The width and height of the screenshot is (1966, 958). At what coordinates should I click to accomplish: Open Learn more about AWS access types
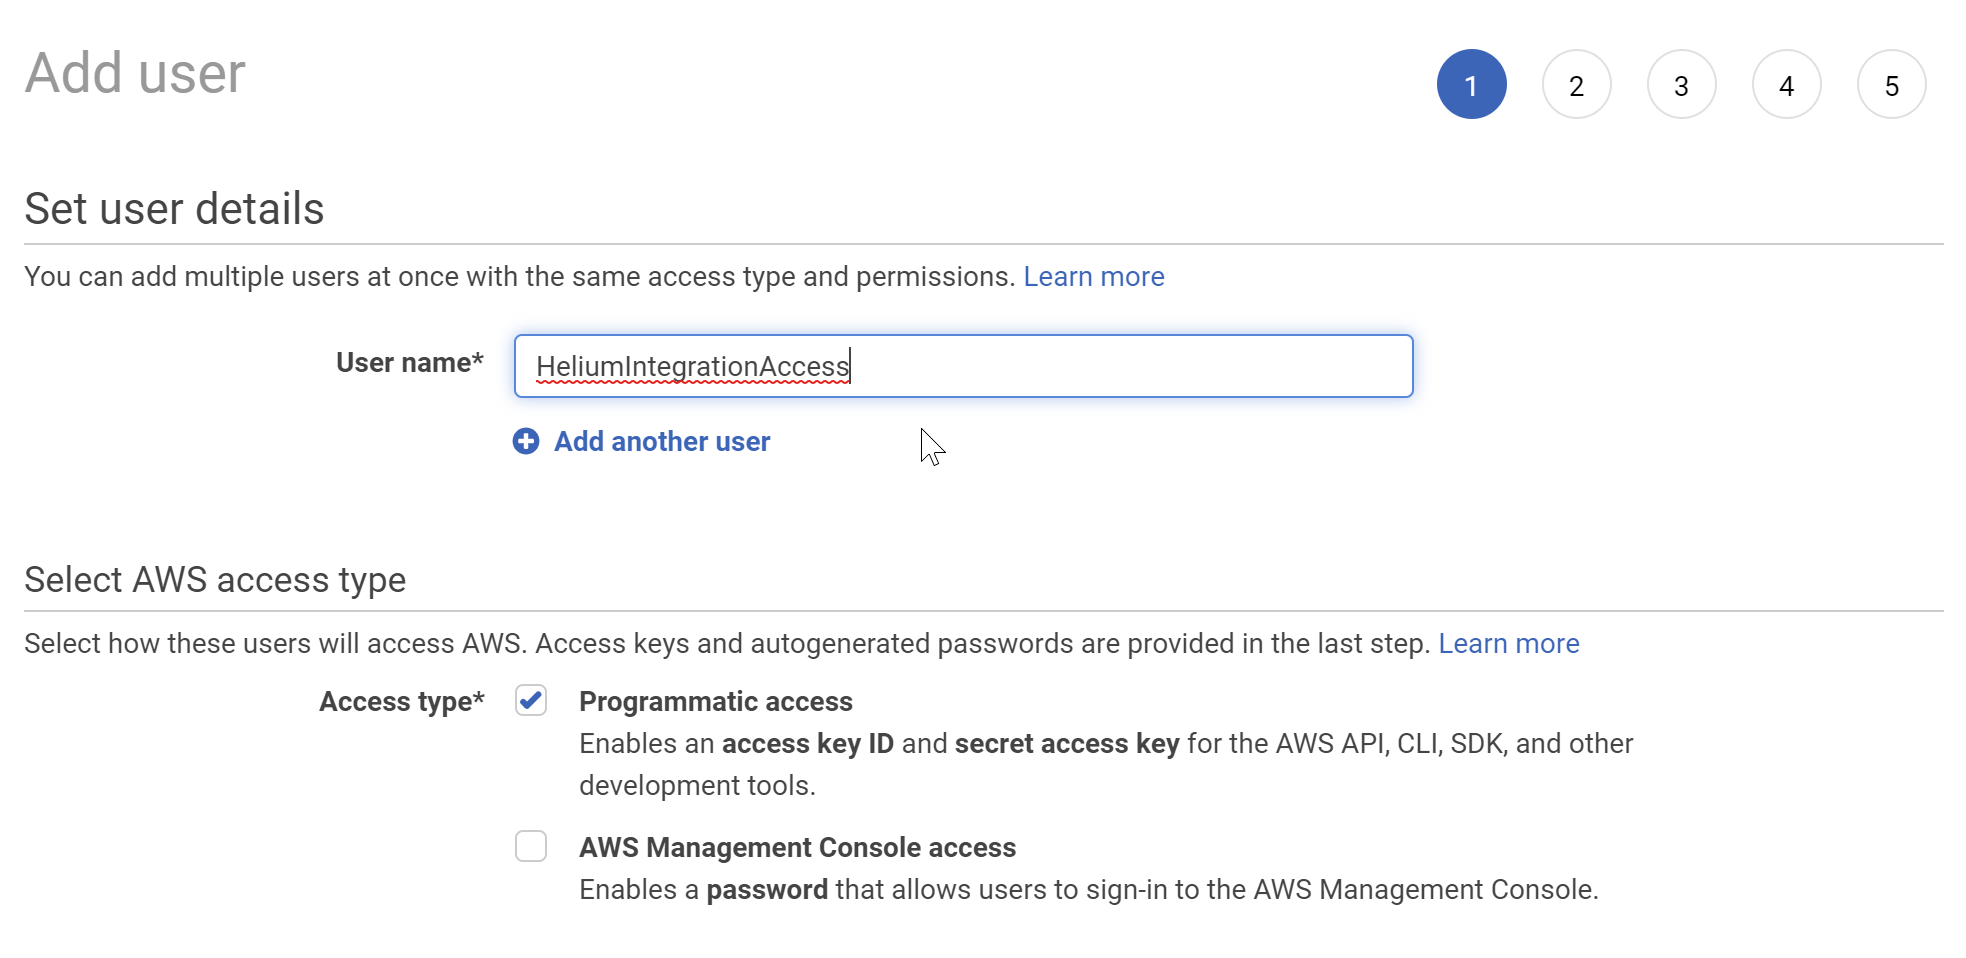1508,644
